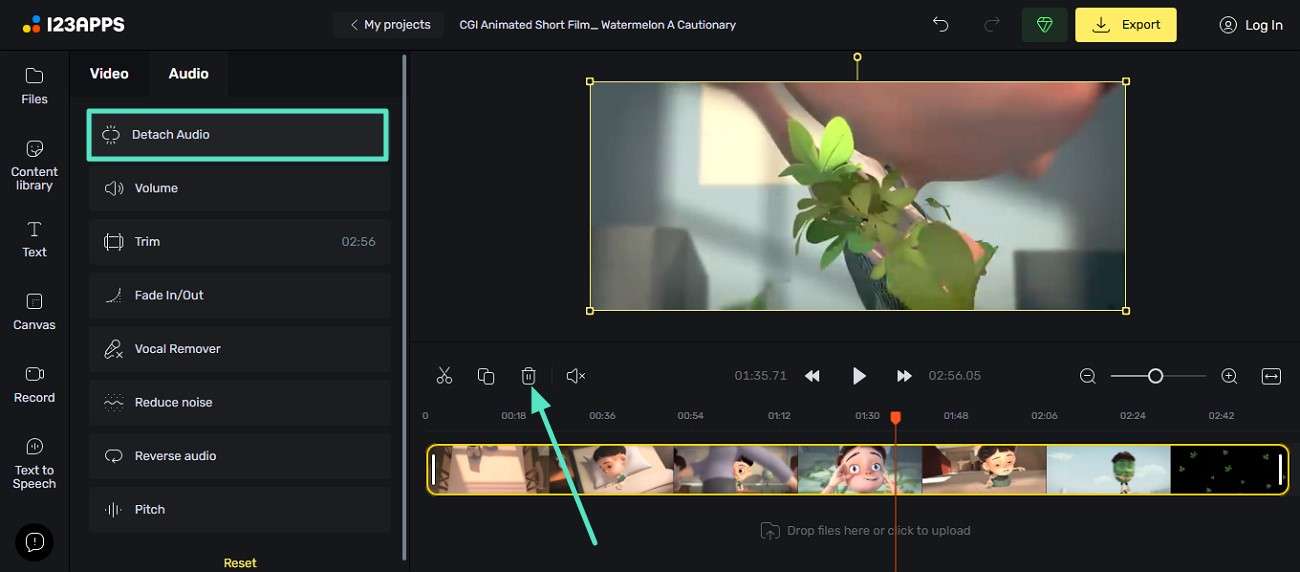1300x572 pixels.
Task: Open the premium diamond upgrade
Action: (1044, 25)
